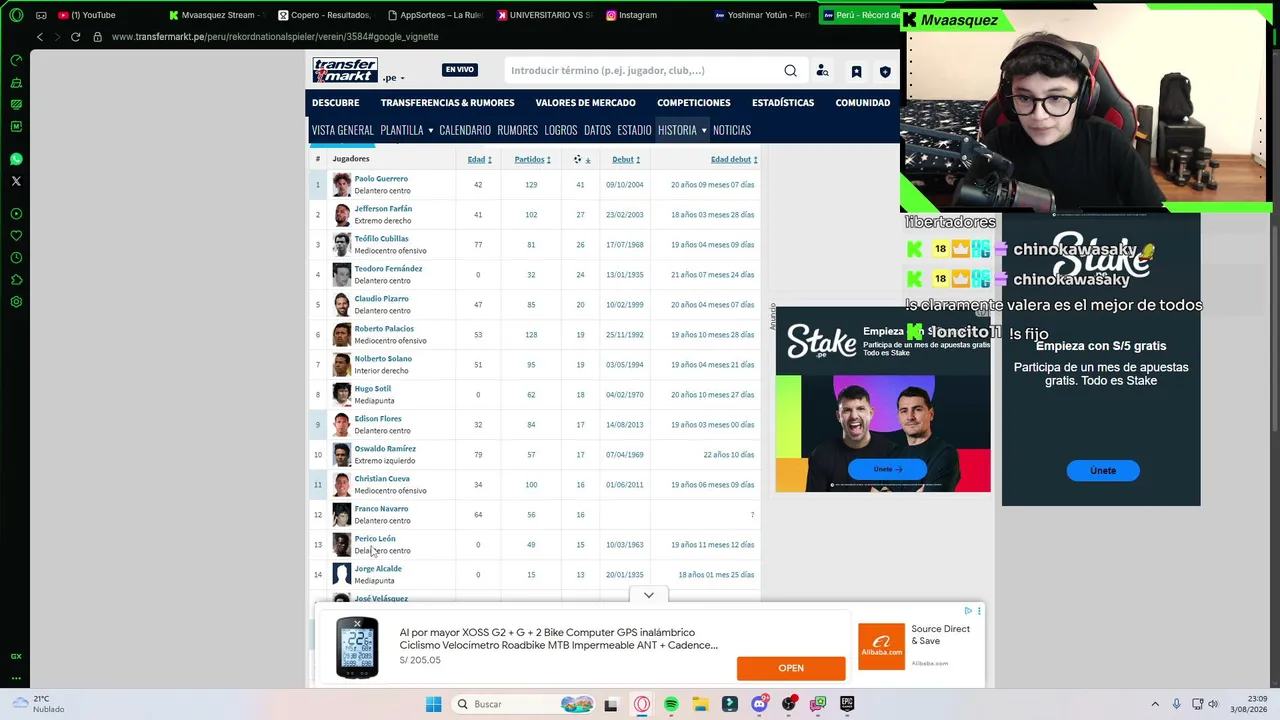
Task: Open the GX Control speedometer icon in the sidebar
Action: pyautogui.click(x=16, y=60)
